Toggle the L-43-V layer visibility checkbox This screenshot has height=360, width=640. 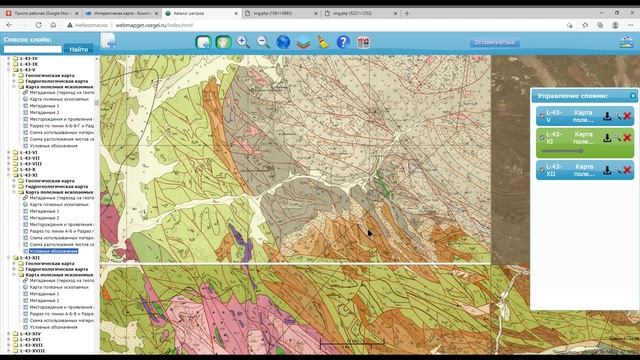coord(542,116)
